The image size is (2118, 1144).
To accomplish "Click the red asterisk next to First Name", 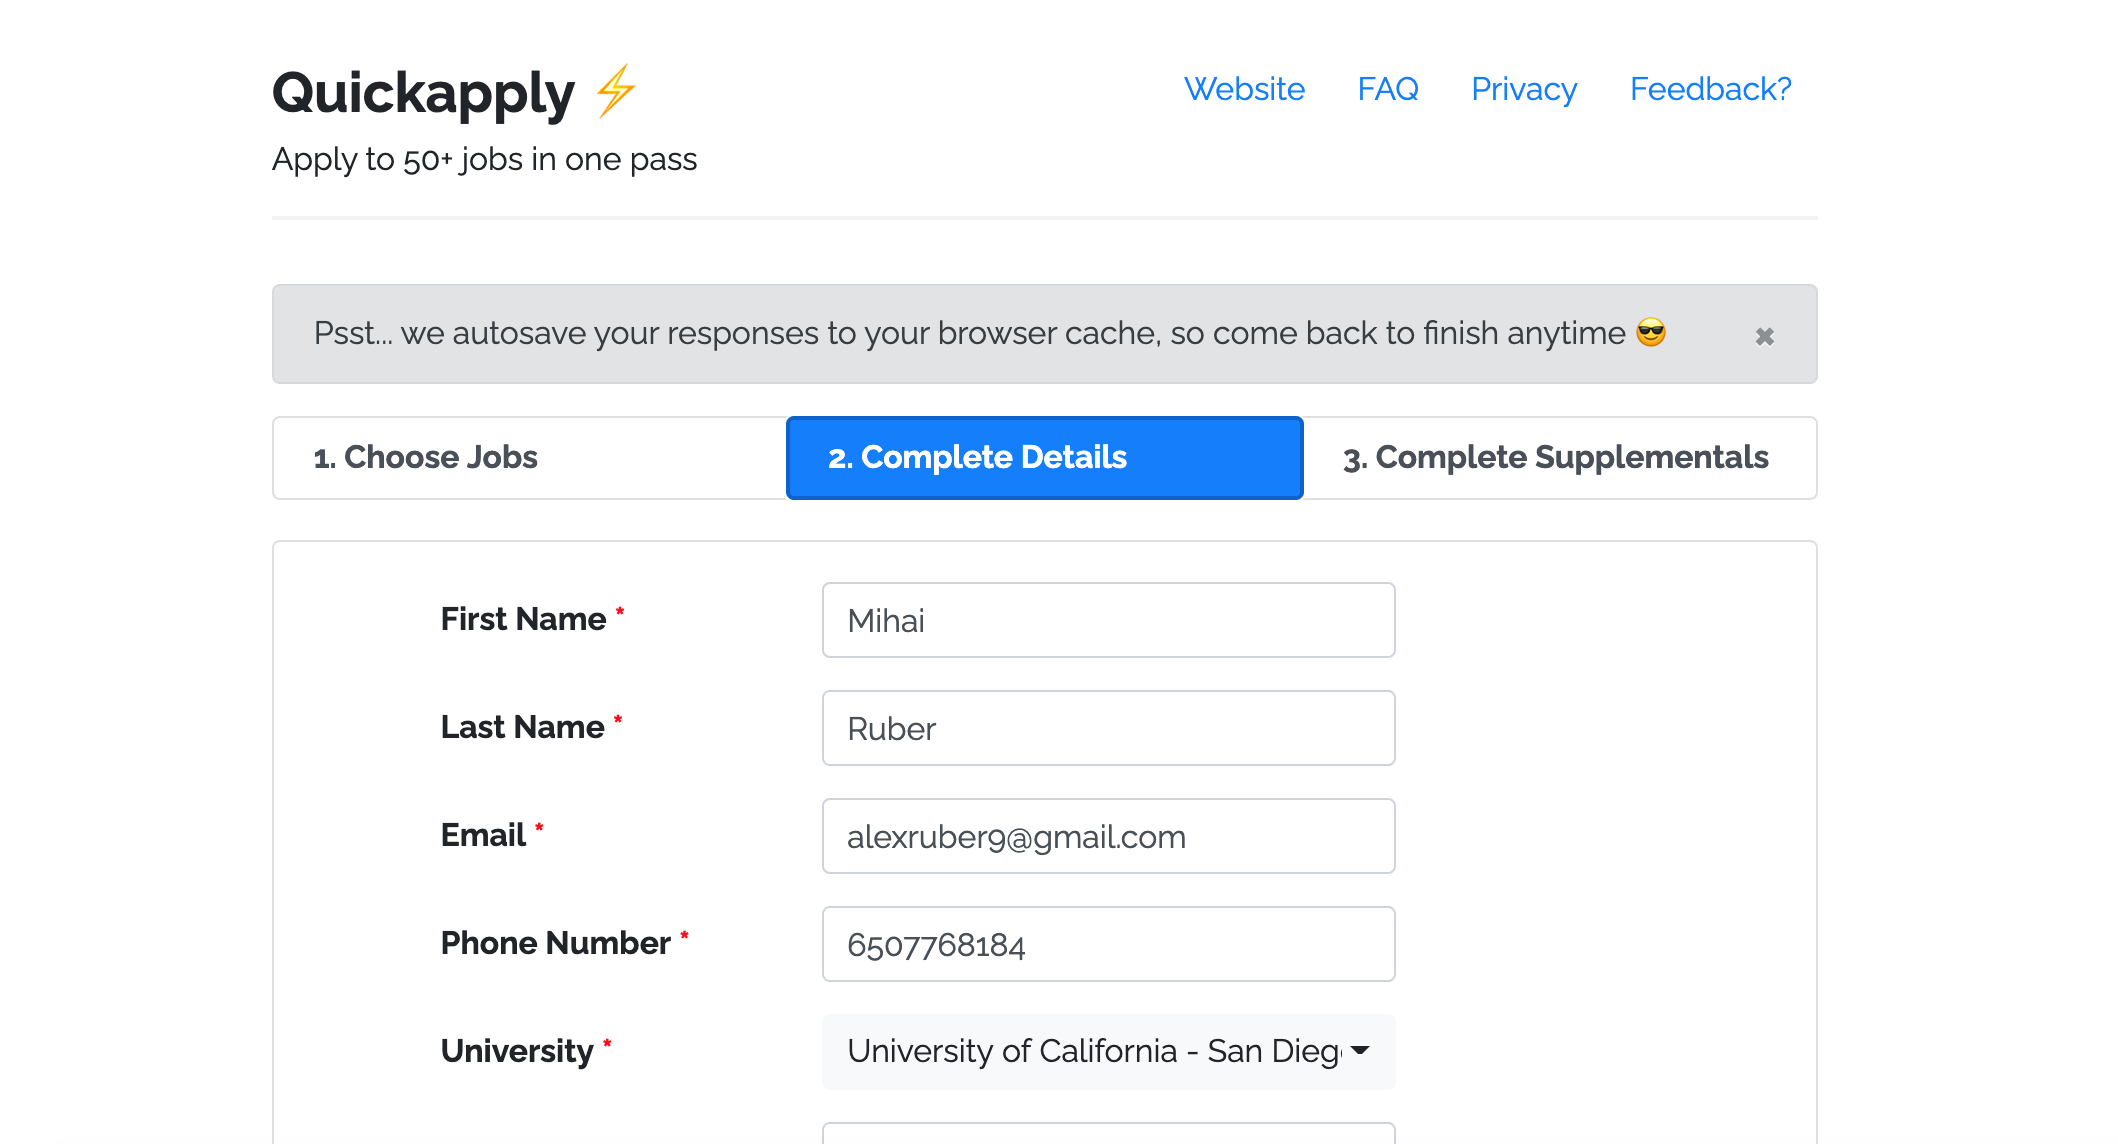I will coord(620,610).
